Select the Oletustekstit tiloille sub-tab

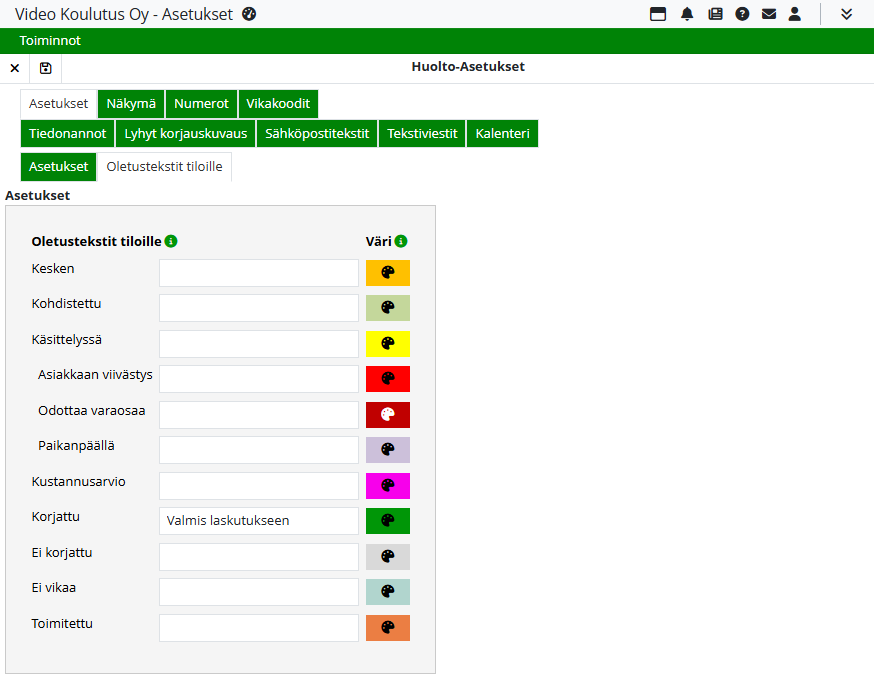click(x=164, y=167)
